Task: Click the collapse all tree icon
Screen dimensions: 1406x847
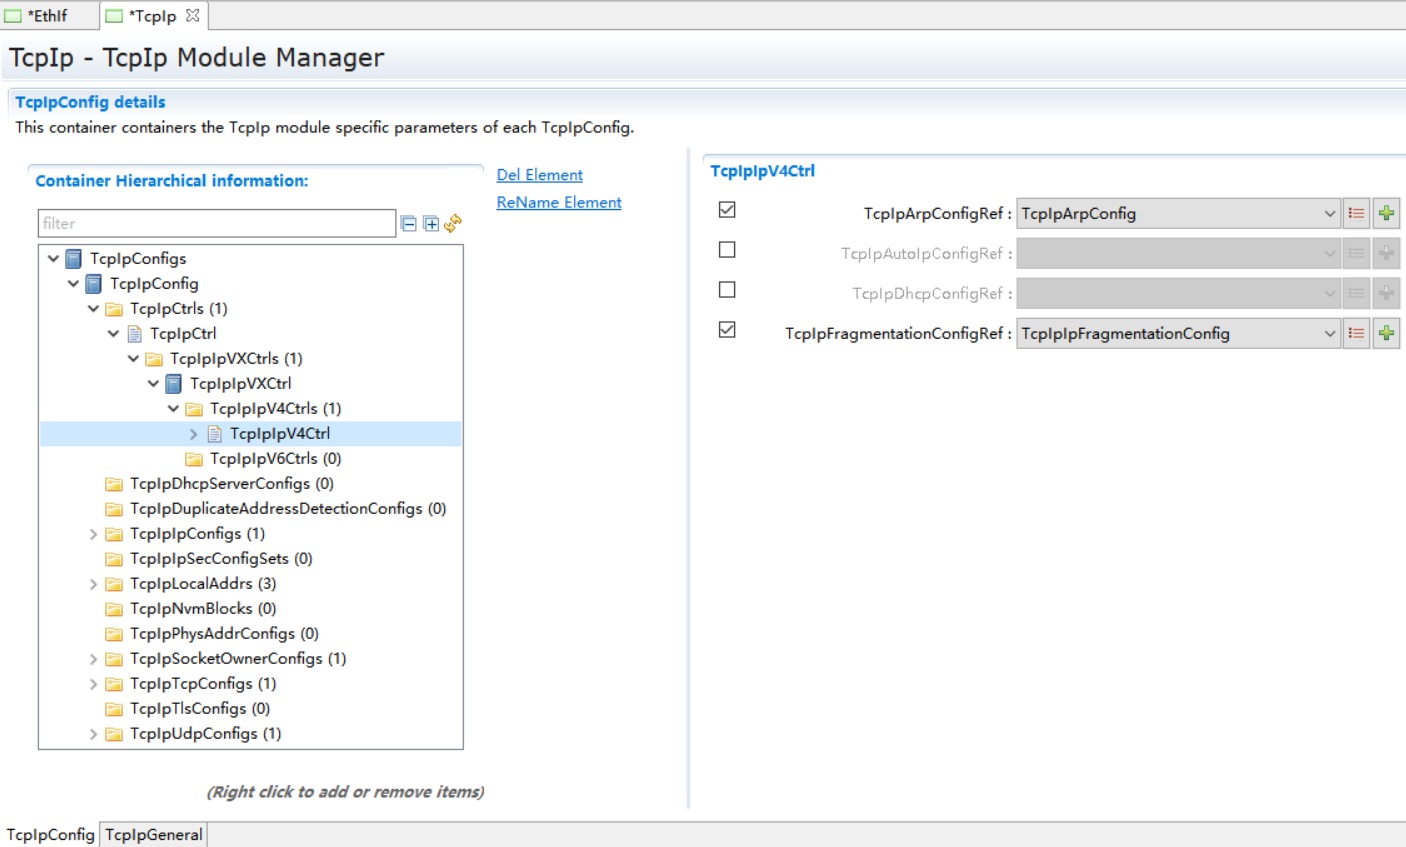Action: coord(409,223)
